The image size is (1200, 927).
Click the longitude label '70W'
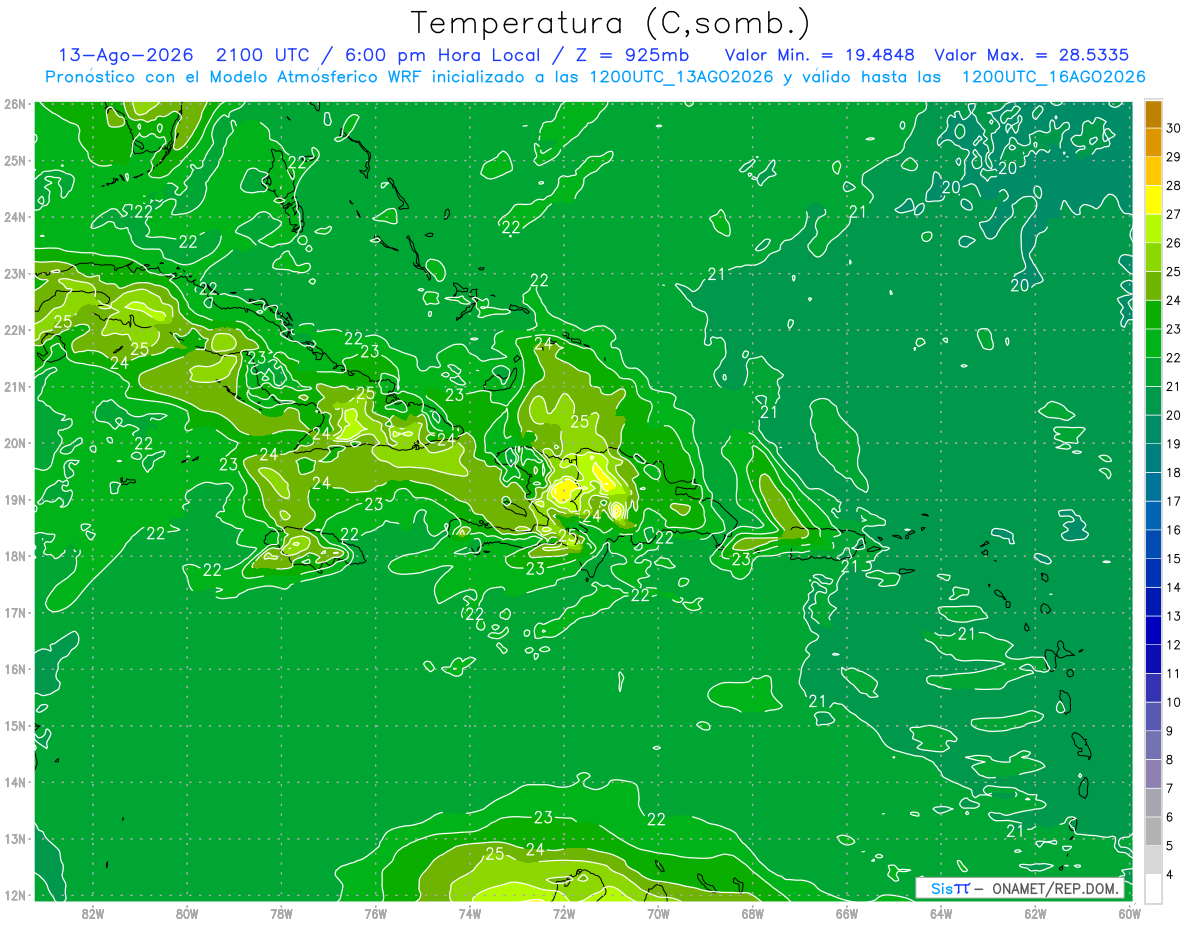tap(658, 912)
